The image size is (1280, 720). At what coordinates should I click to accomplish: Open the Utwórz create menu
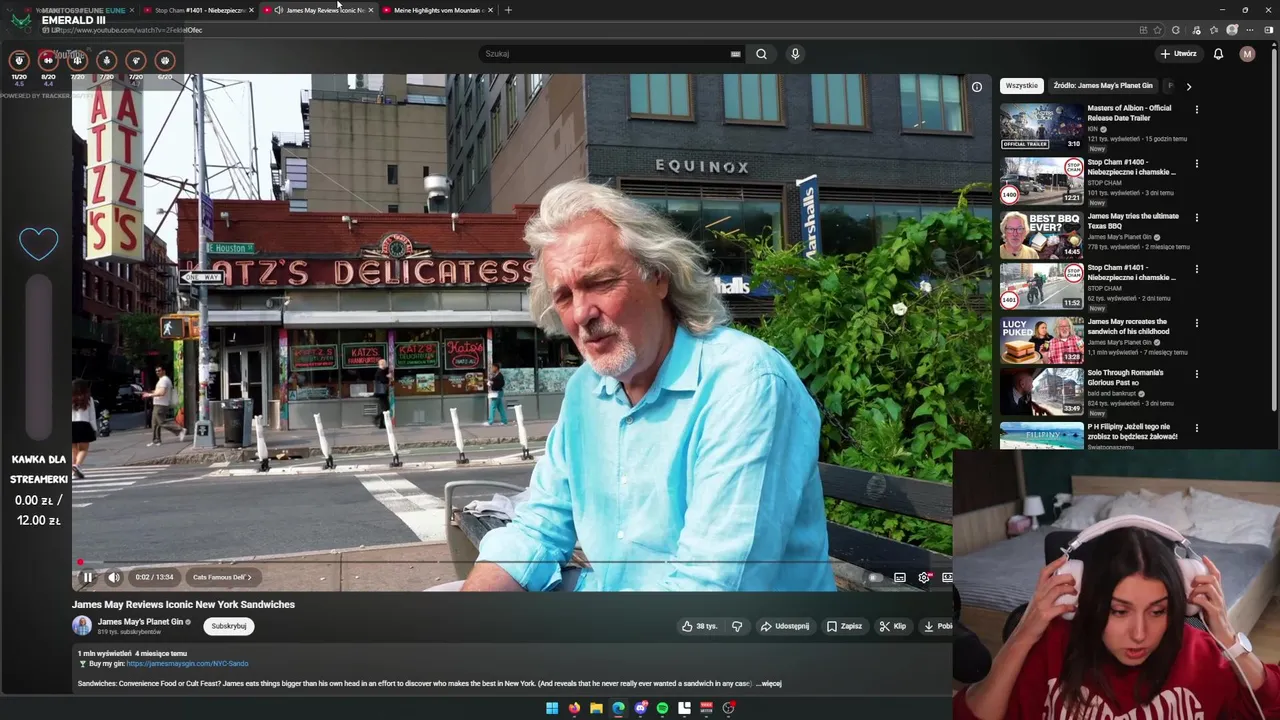(1178, 54)
